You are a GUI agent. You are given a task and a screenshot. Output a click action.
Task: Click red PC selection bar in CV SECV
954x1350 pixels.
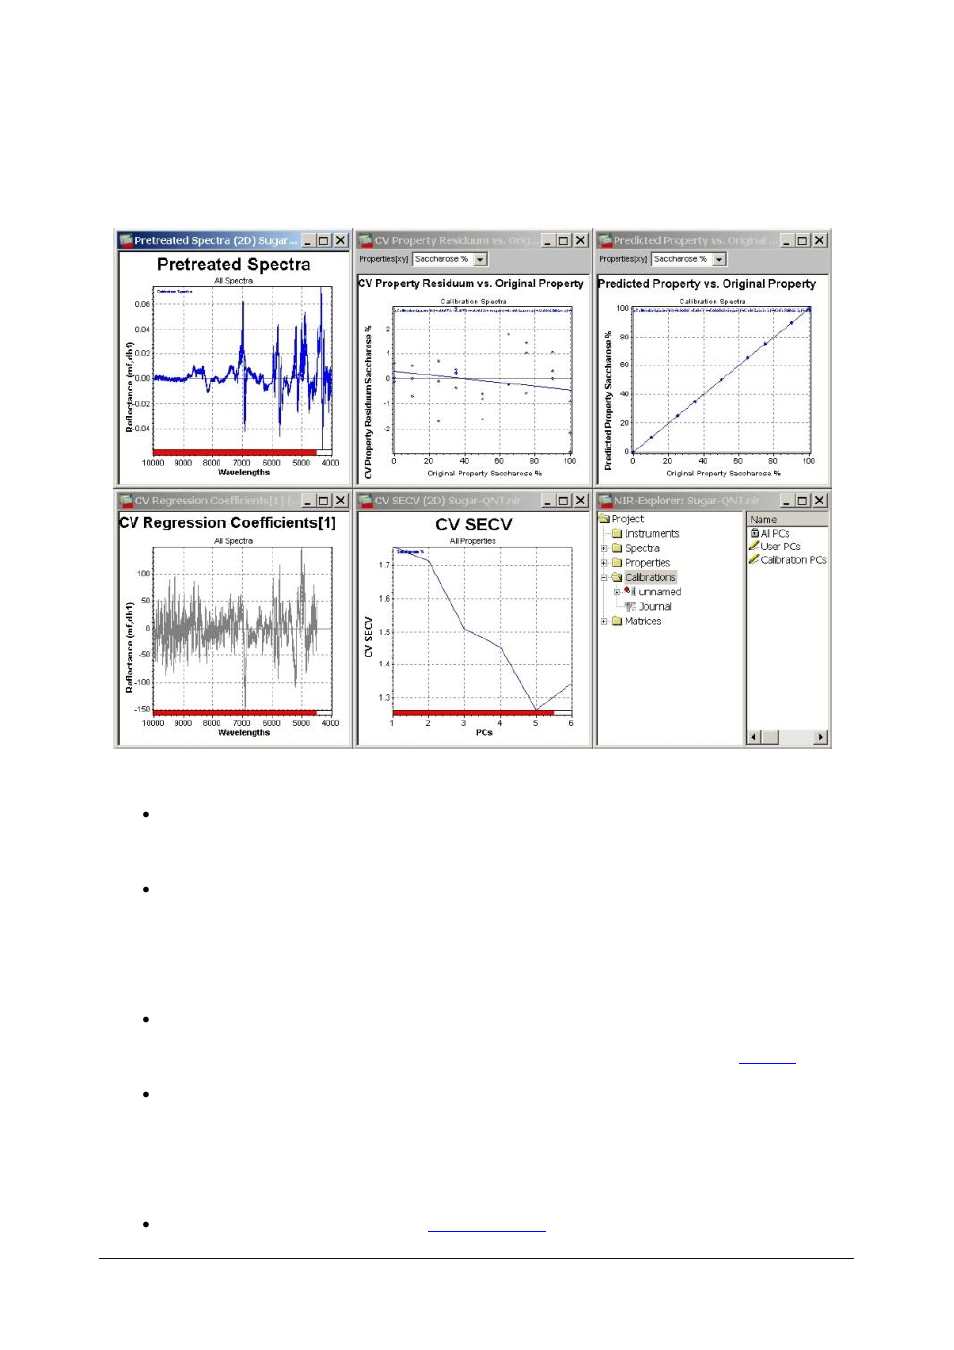[x=473, y=713]
